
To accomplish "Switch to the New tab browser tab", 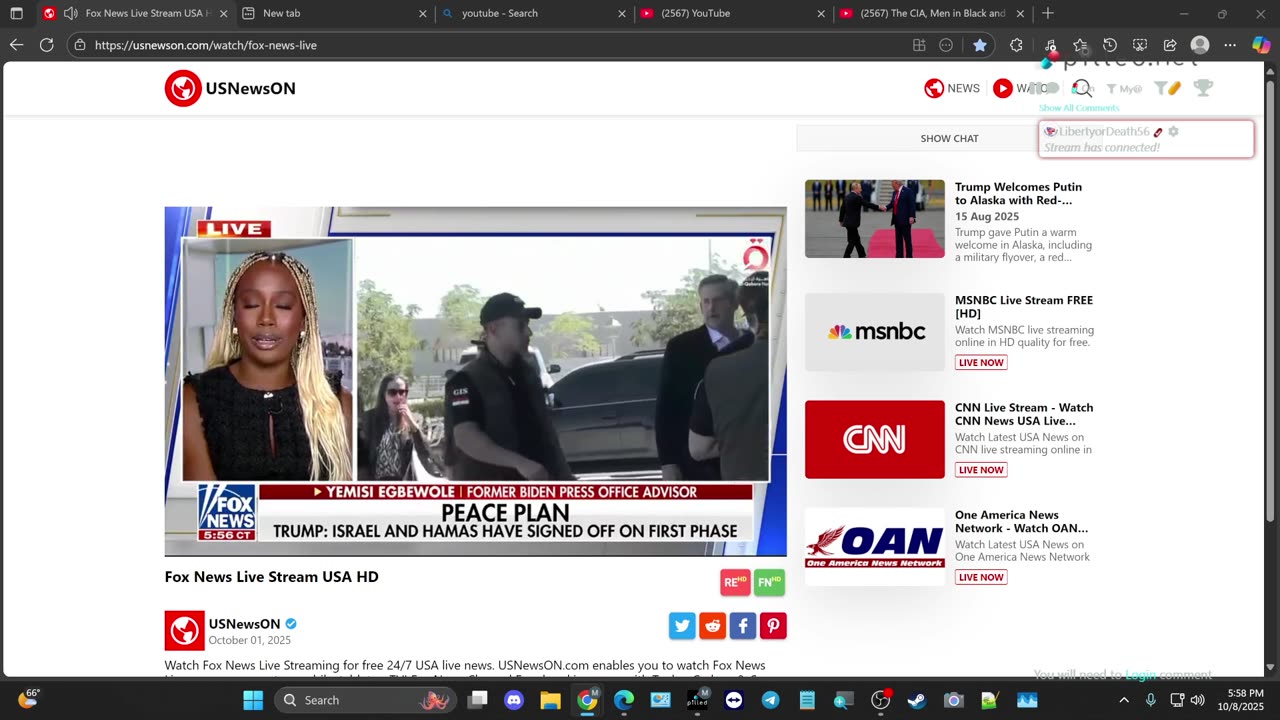I will [x=335, y=14].
